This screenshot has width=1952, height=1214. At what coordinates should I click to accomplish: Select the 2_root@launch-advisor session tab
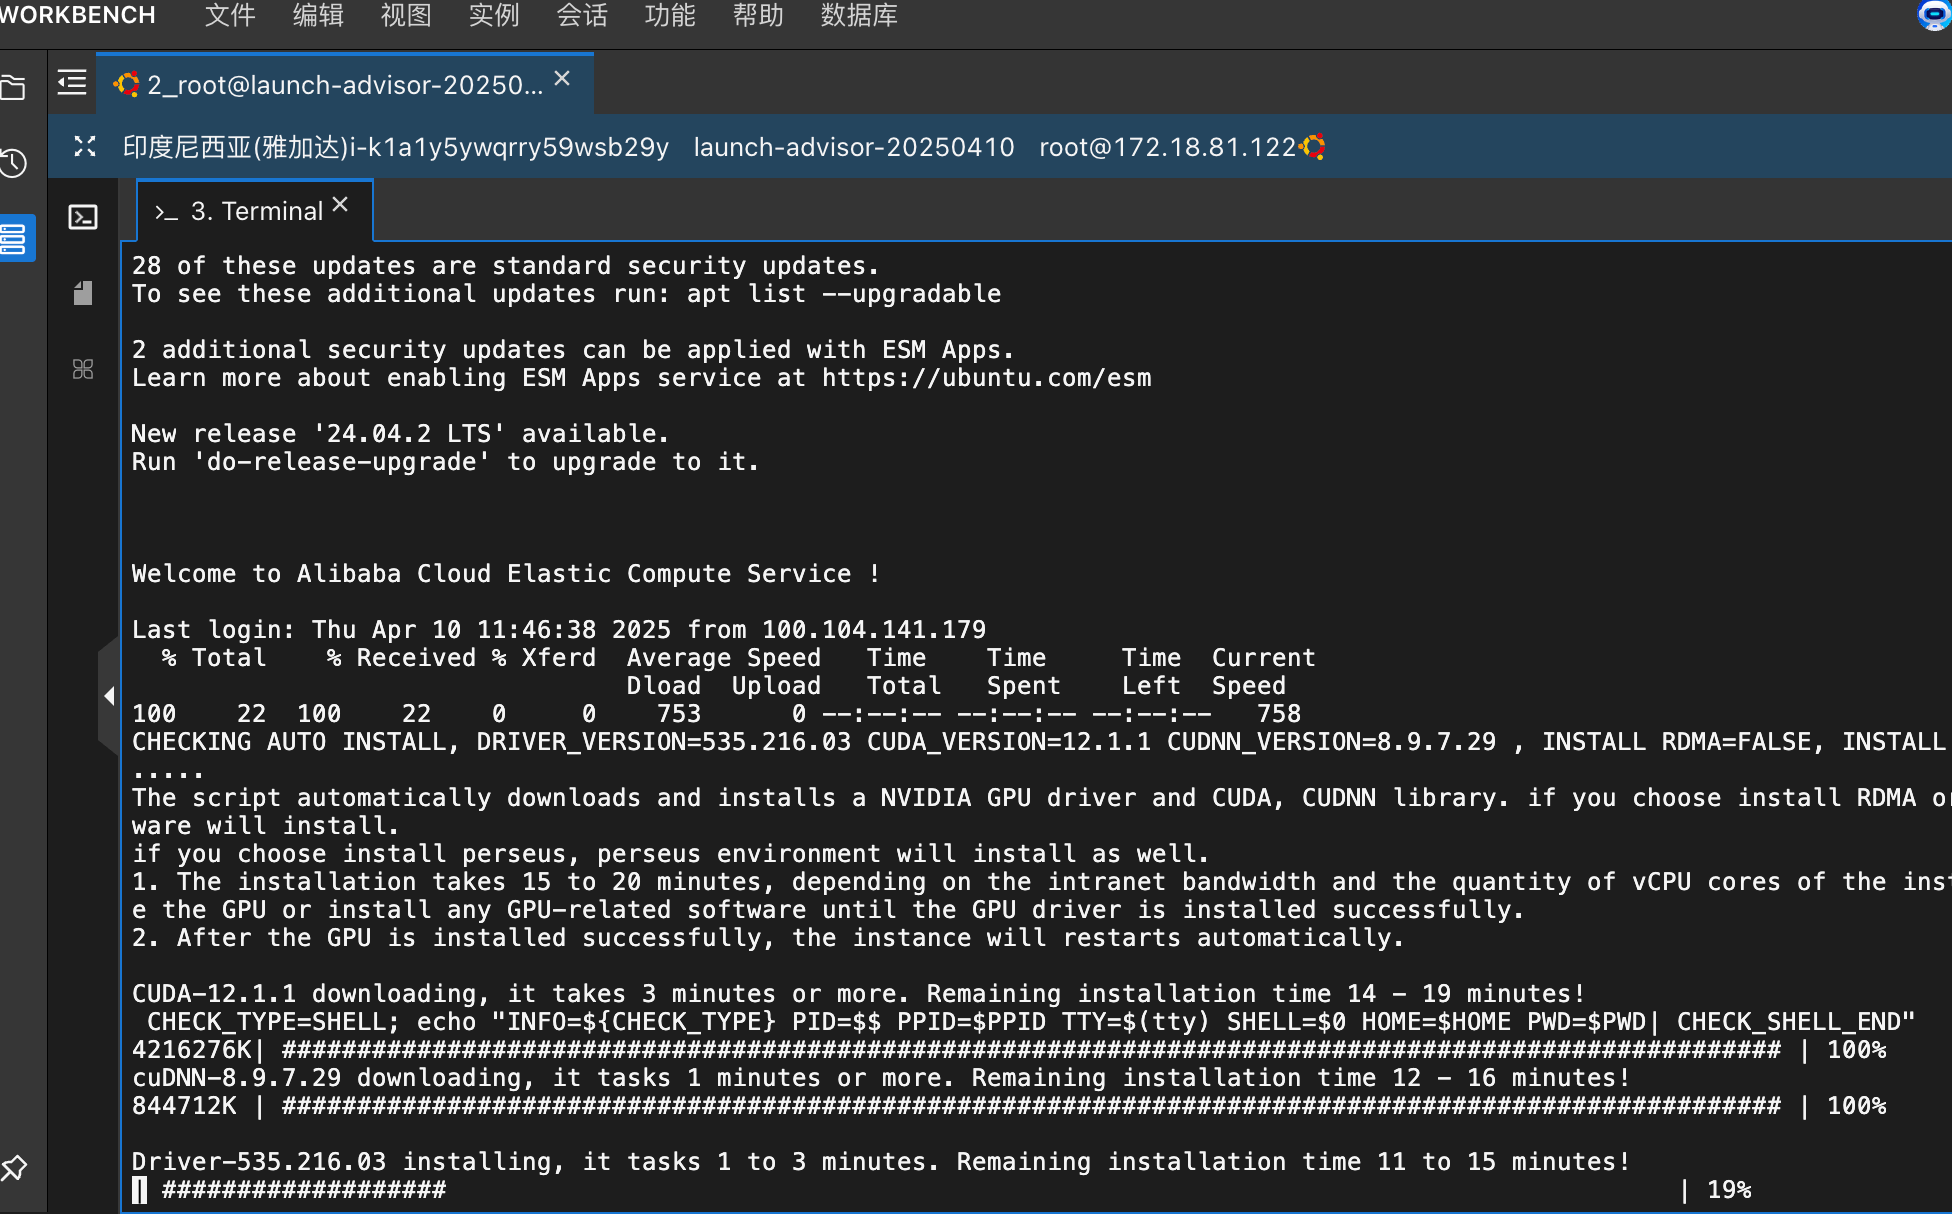pyautogui.click(x=344, y=85)
